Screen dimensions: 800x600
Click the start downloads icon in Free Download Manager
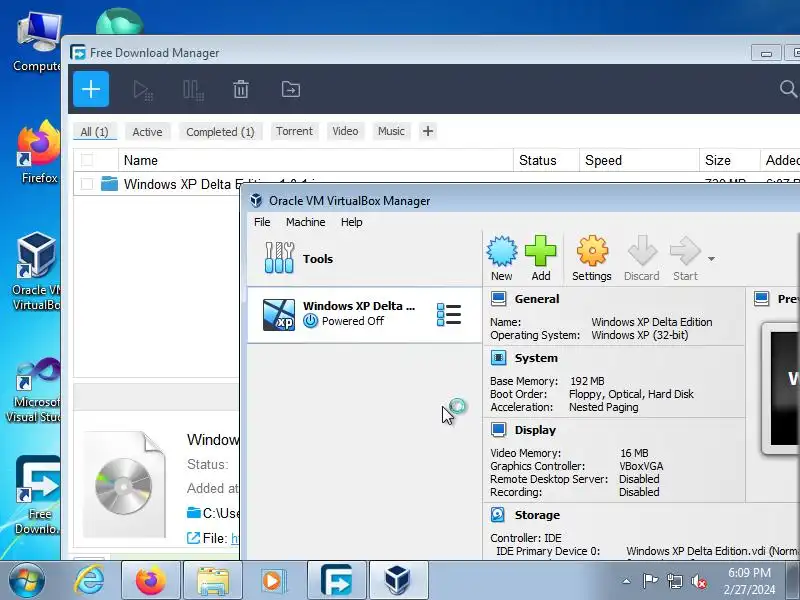click(x=143, y=90)
